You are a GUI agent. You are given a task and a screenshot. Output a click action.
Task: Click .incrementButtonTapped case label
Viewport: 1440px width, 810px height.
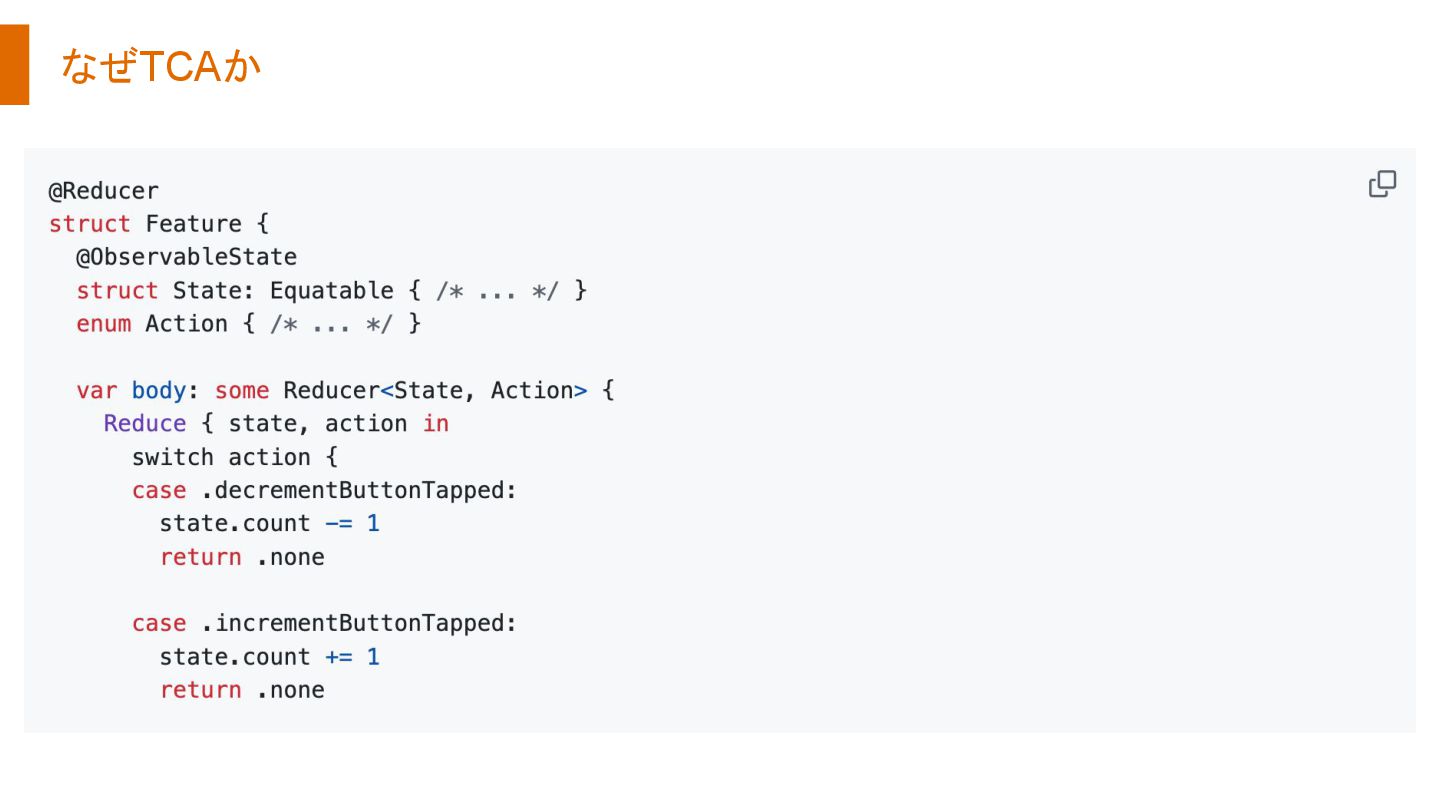pos(359,623)
